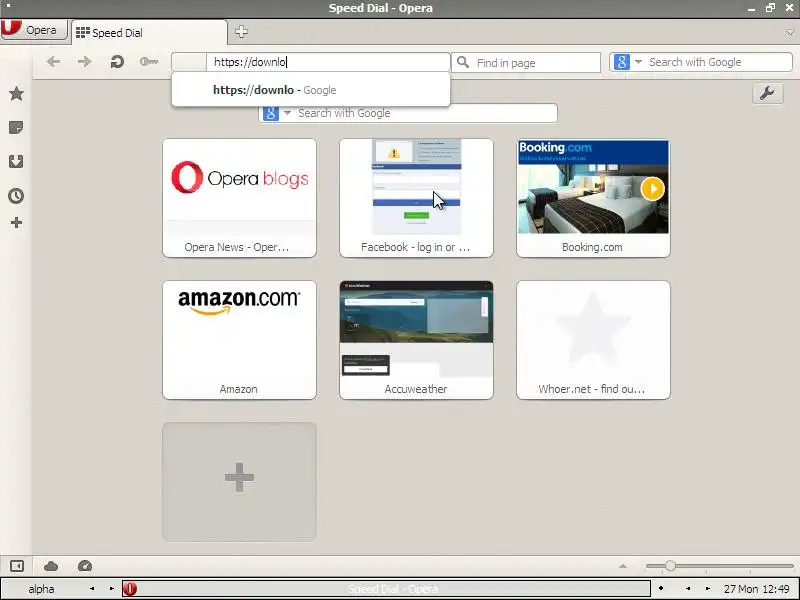The width and height of the screenshot is (800, 600).
Task: Expand the Speed Dial search engine dropdown arrow
Action: click(287, 113)
